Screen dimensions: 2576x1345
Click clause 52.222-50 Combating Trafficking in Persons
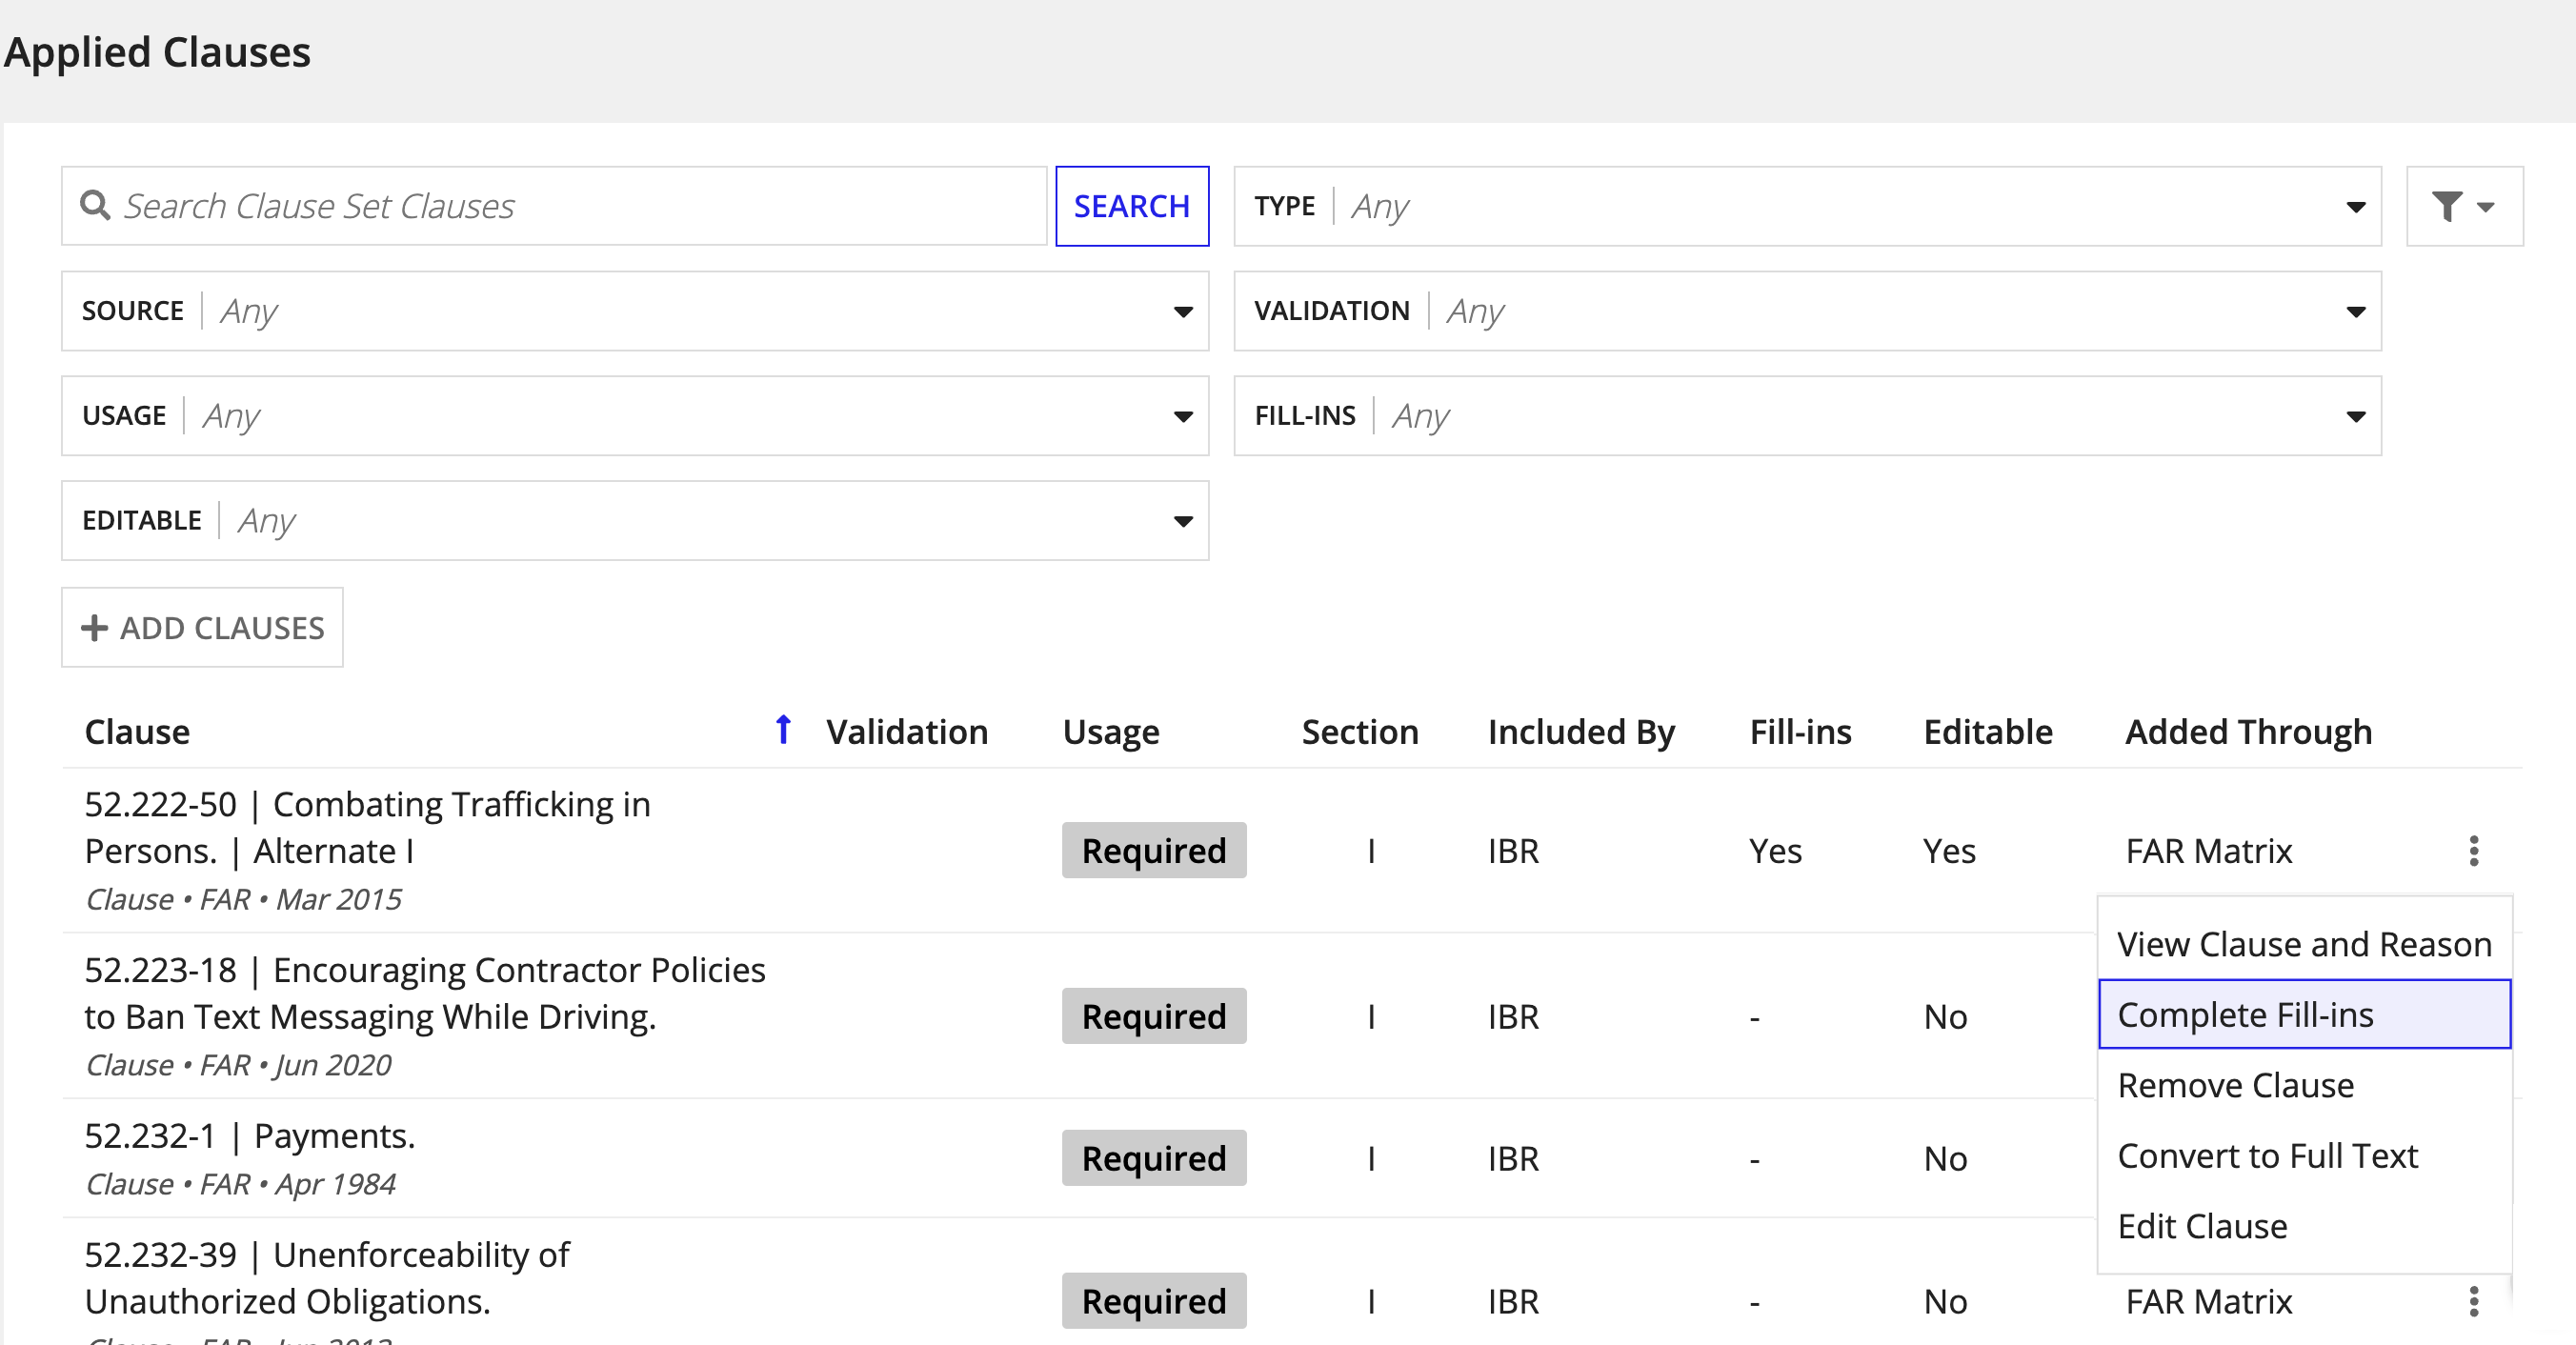[x=368, y=828]
